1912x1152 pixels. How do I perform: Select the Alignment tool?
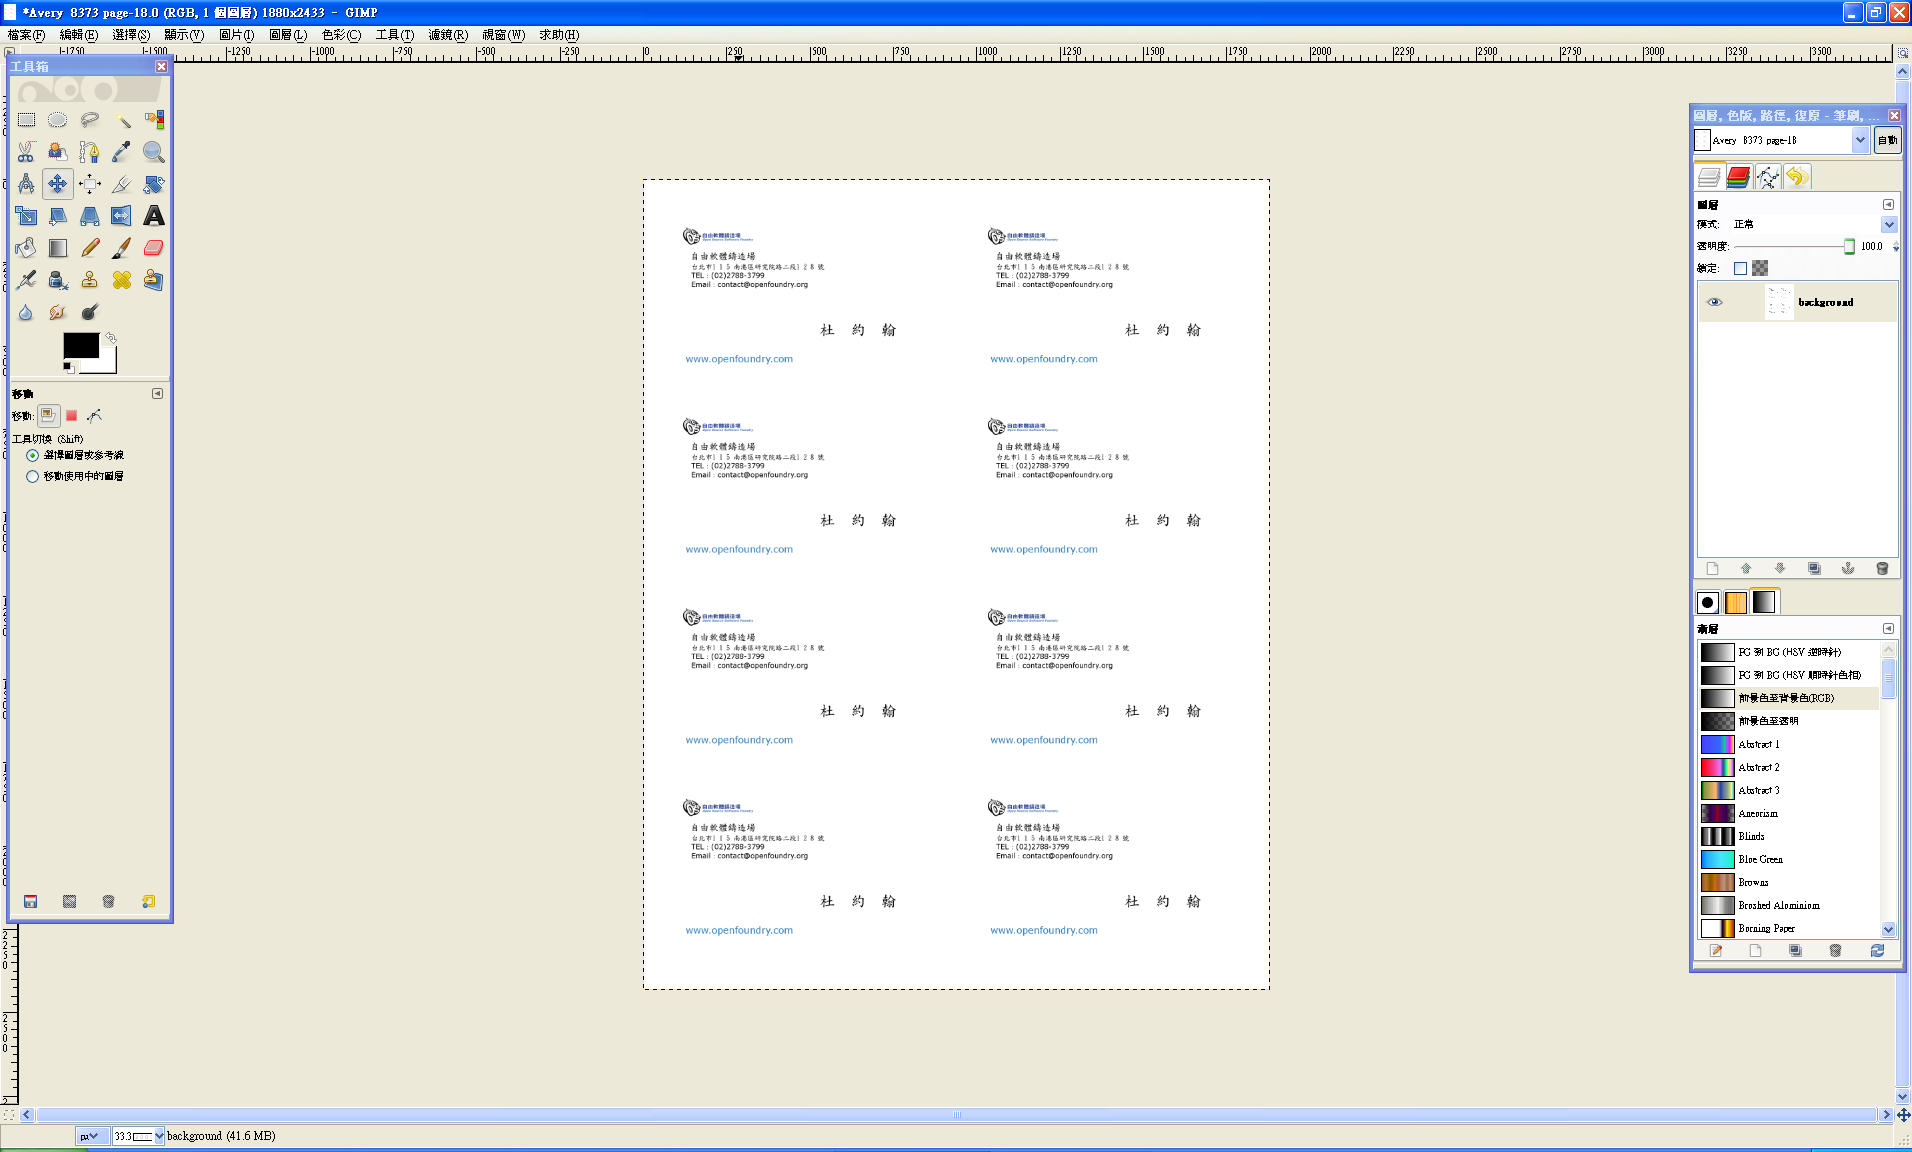[x=90, y=184]
